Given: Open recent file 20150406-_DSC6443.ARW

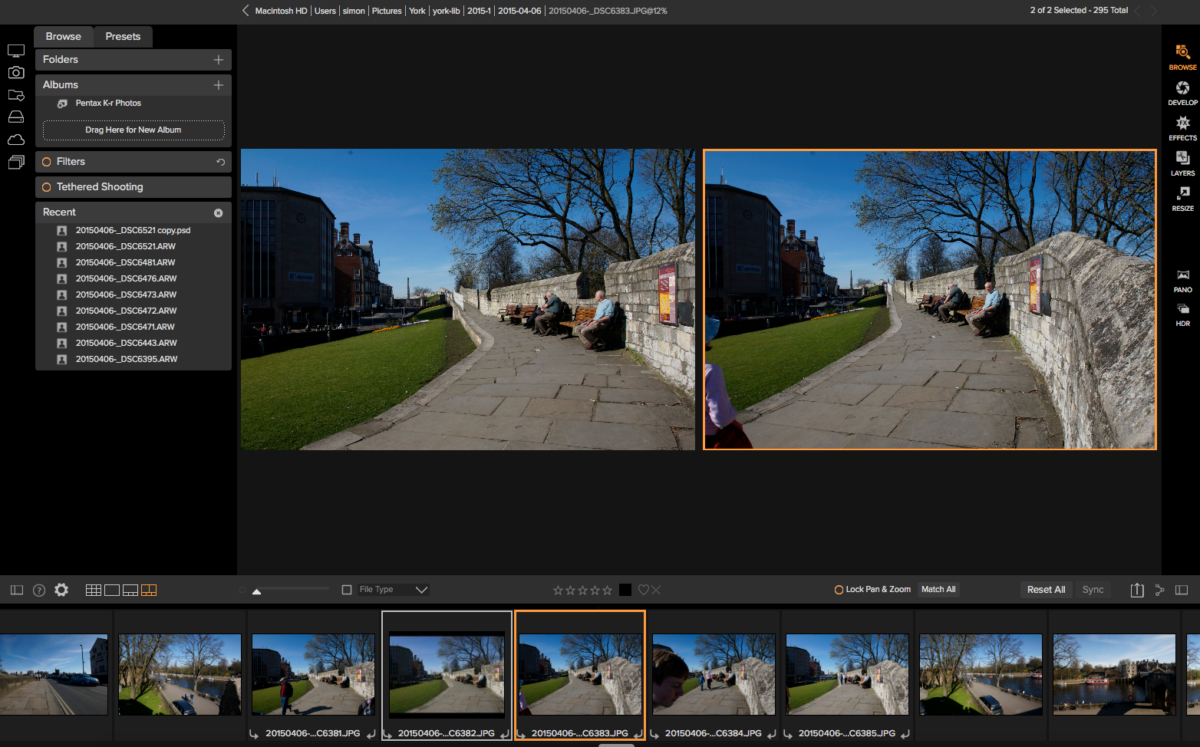Looking at the screenshot, I should pyautogui.click(x=126, y=343).
